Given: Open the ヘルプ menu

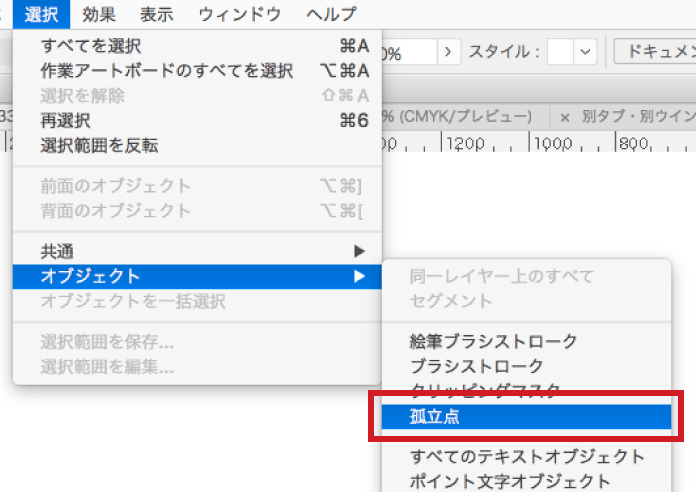Looking at the screenshot, I should point(330,14).
